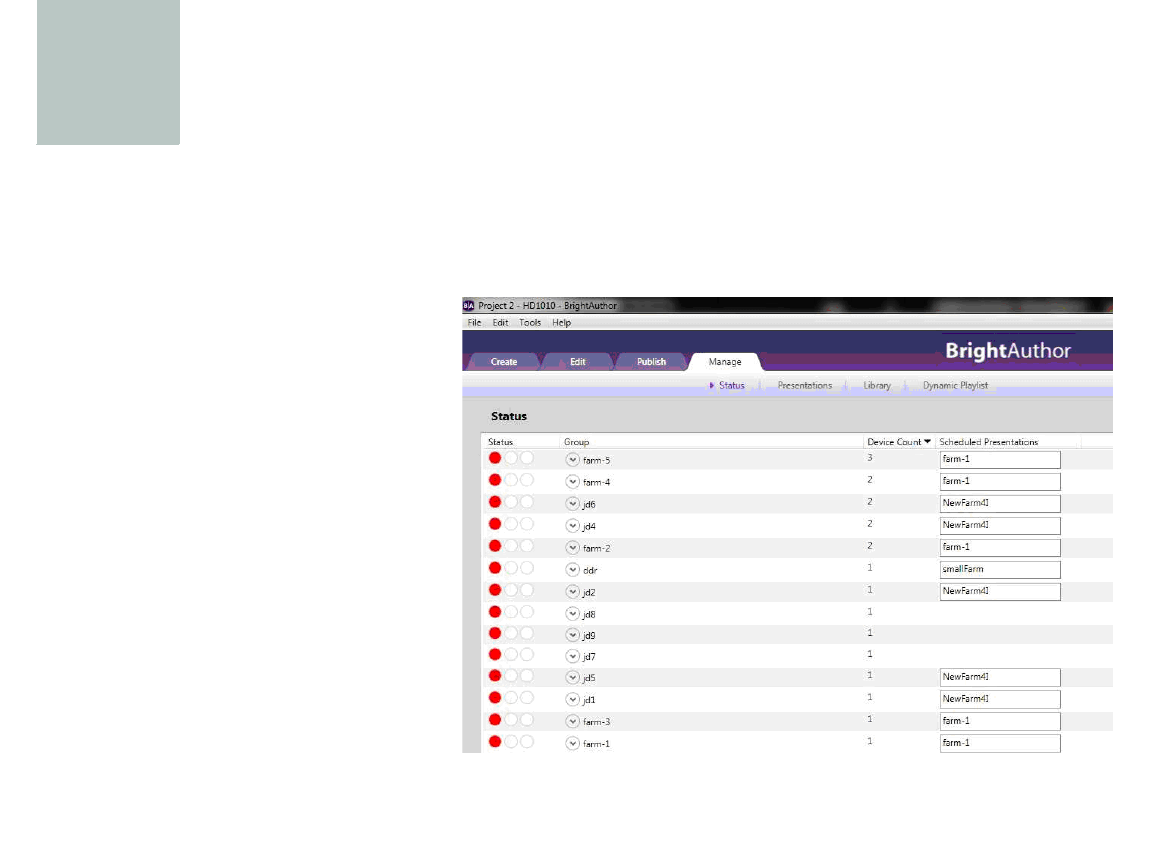Screen dimensions: 1173x854
Task: Switch to the Create tab
Action: point(503,362)
